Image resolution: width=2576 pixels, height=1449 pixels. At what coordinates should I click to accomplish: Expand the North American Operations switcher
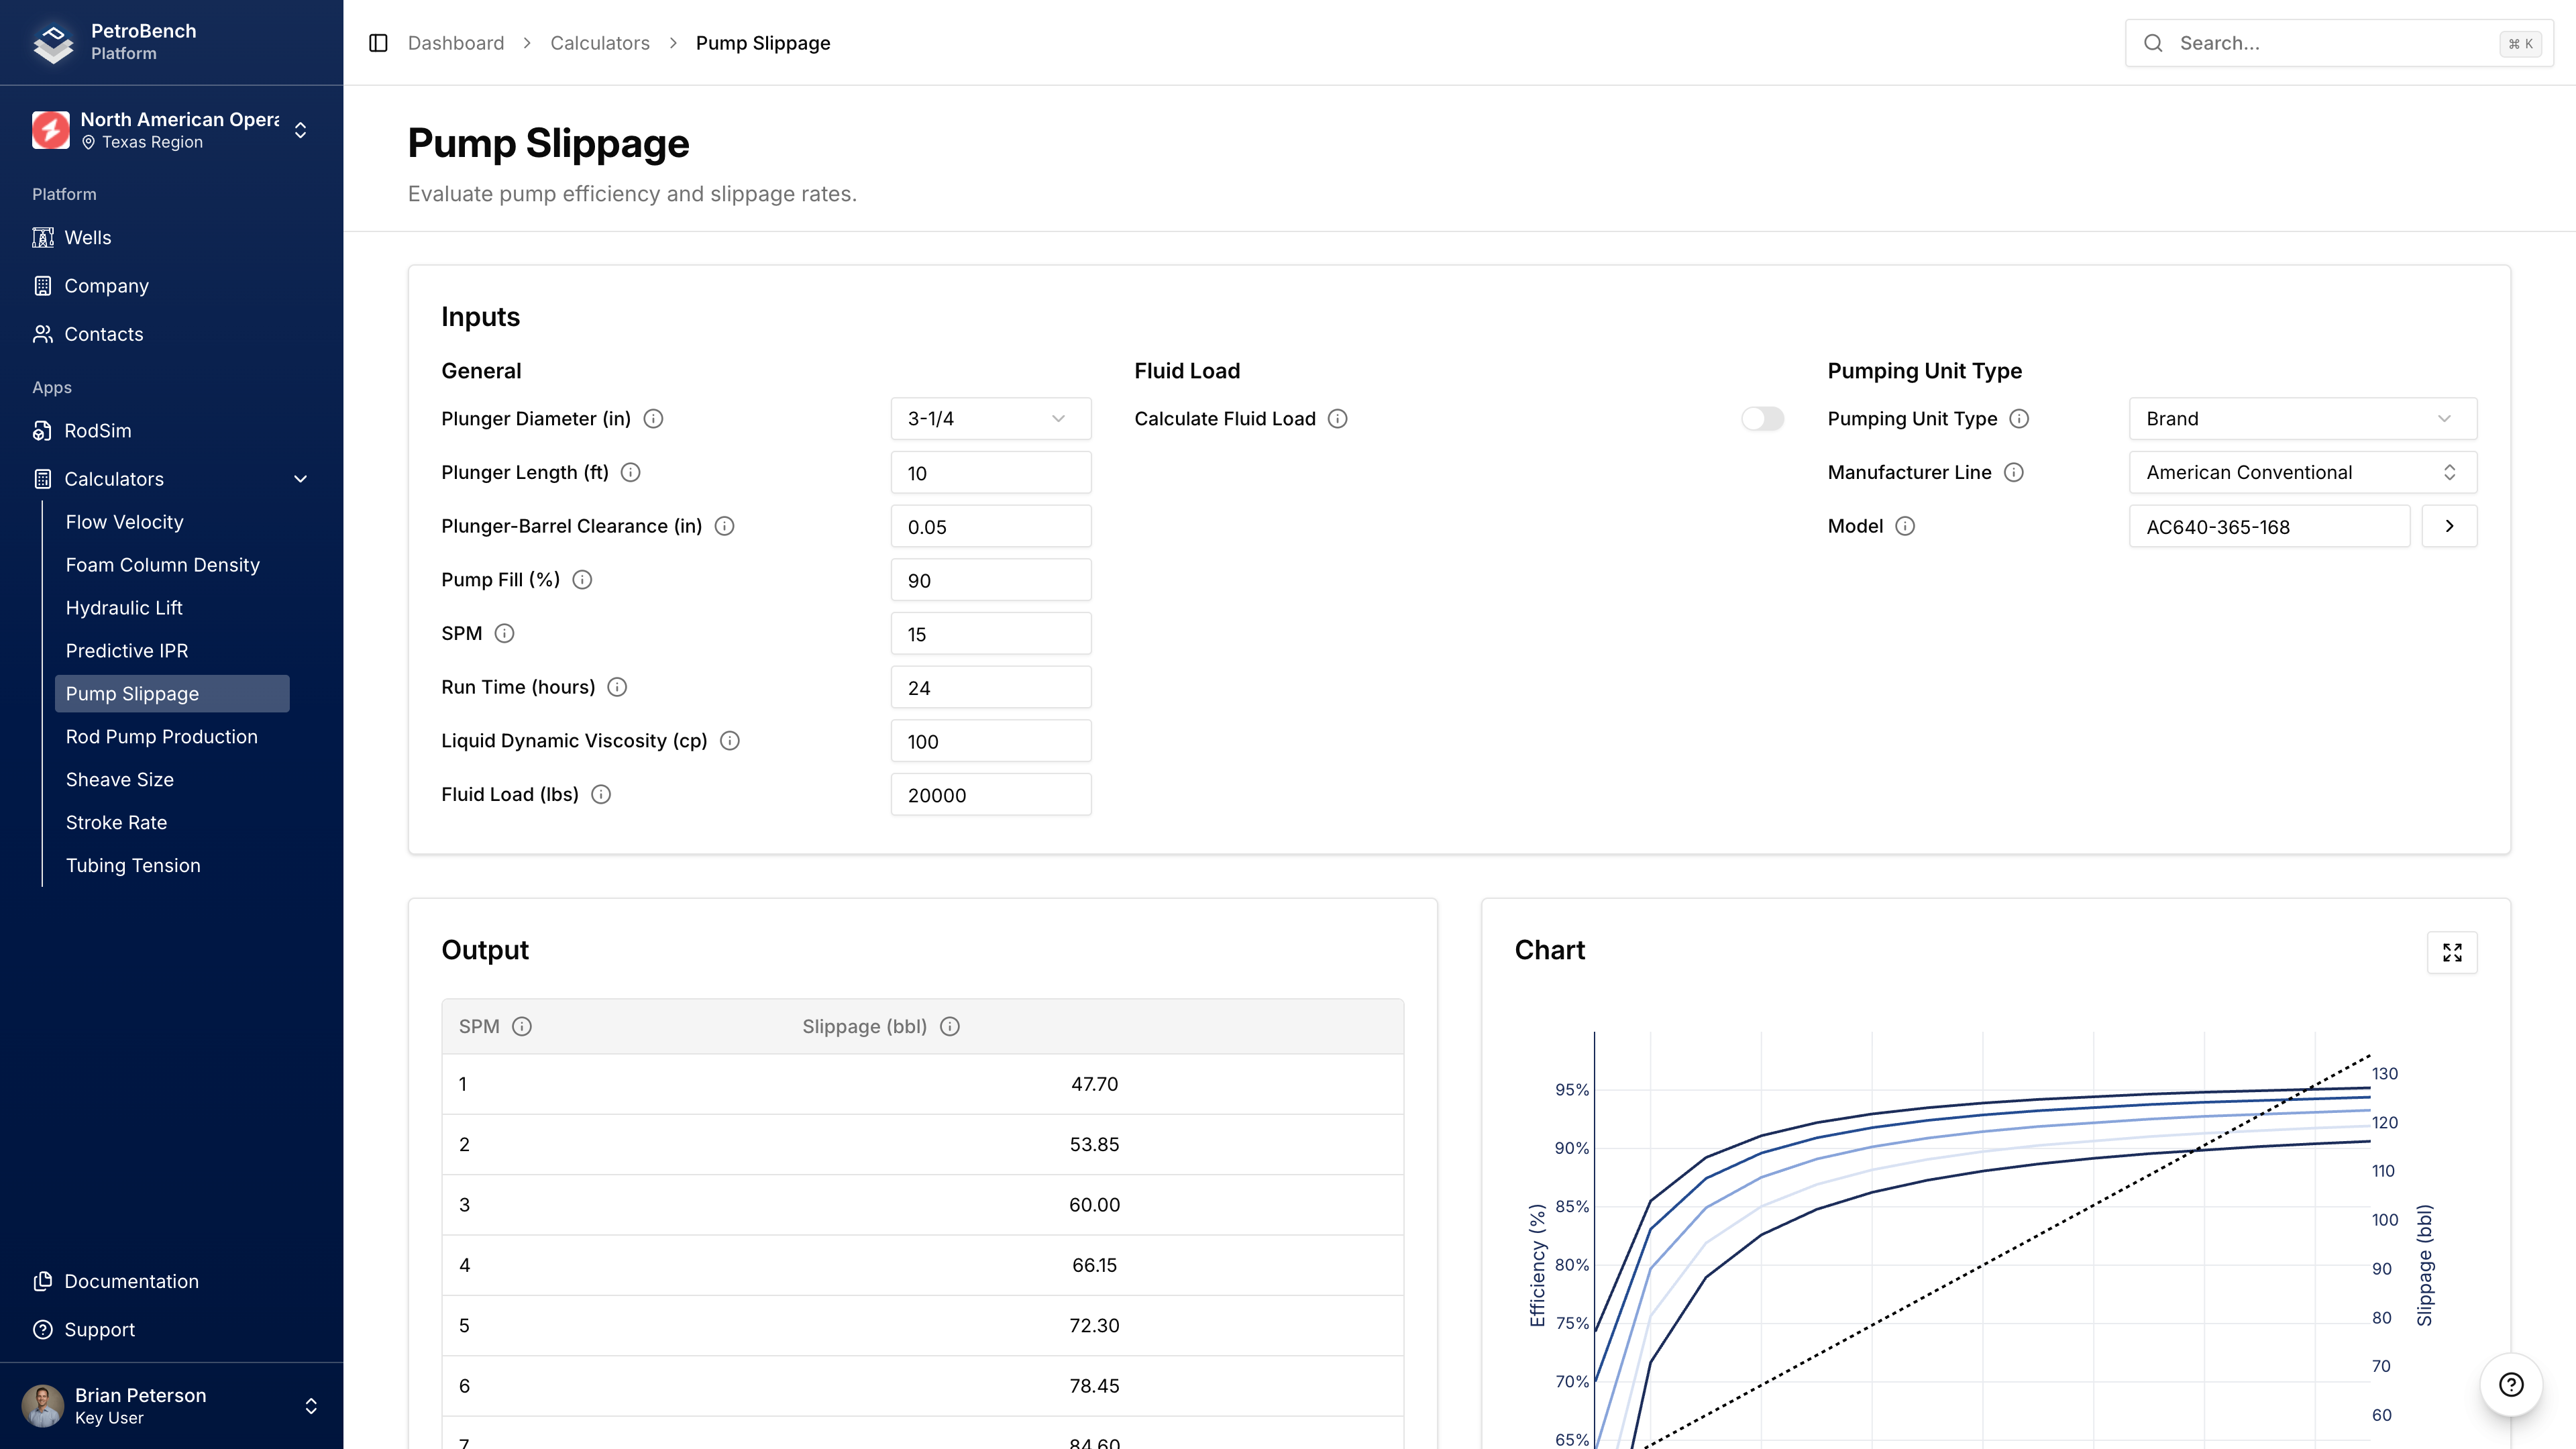tap(300, 130)
